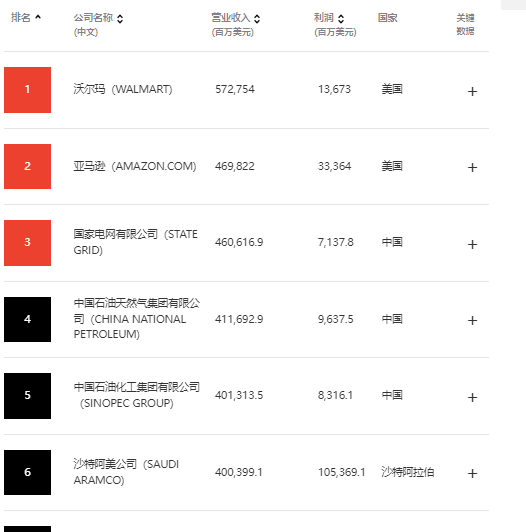Open 中国石油化工集团有限公司 (SINOPEC GROUP) entry
Image resolution: width=526 pixels, height=532 pixels.
[x=136, y=395]
